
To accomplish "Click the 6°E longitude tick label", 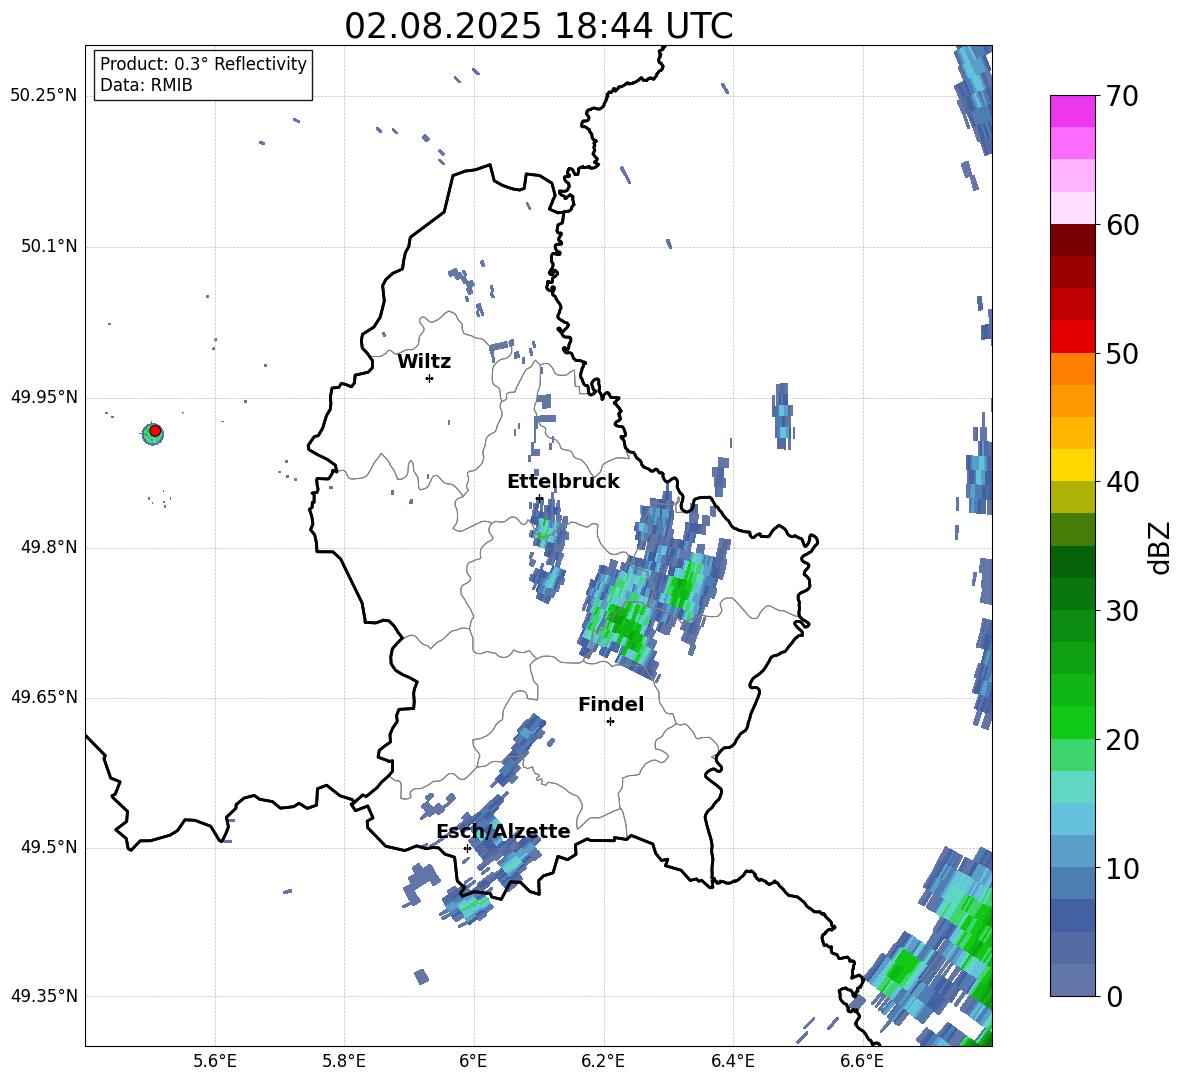I will point(473,1061).
